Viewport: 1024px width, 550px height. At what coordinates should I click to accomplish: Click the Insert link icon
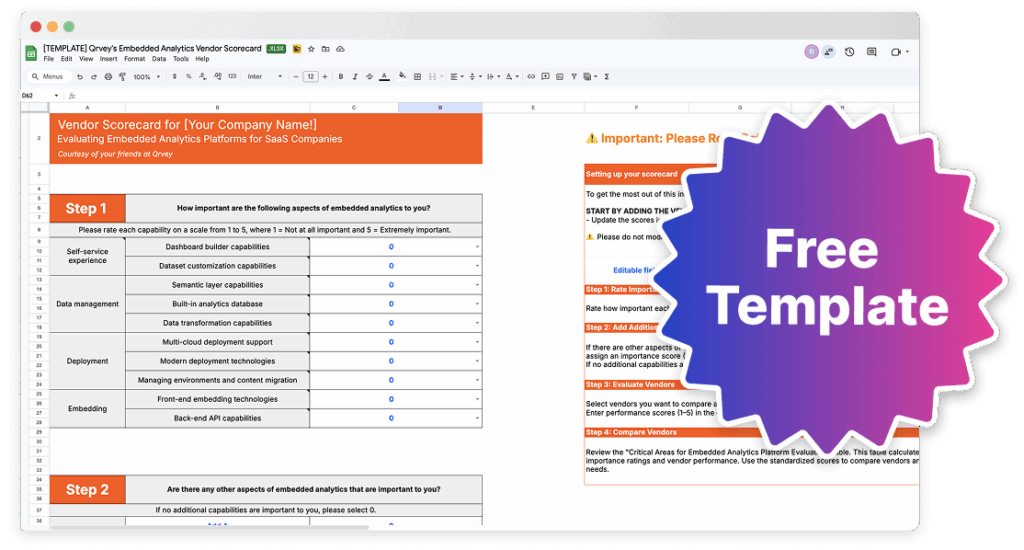[x=531, y=77]
